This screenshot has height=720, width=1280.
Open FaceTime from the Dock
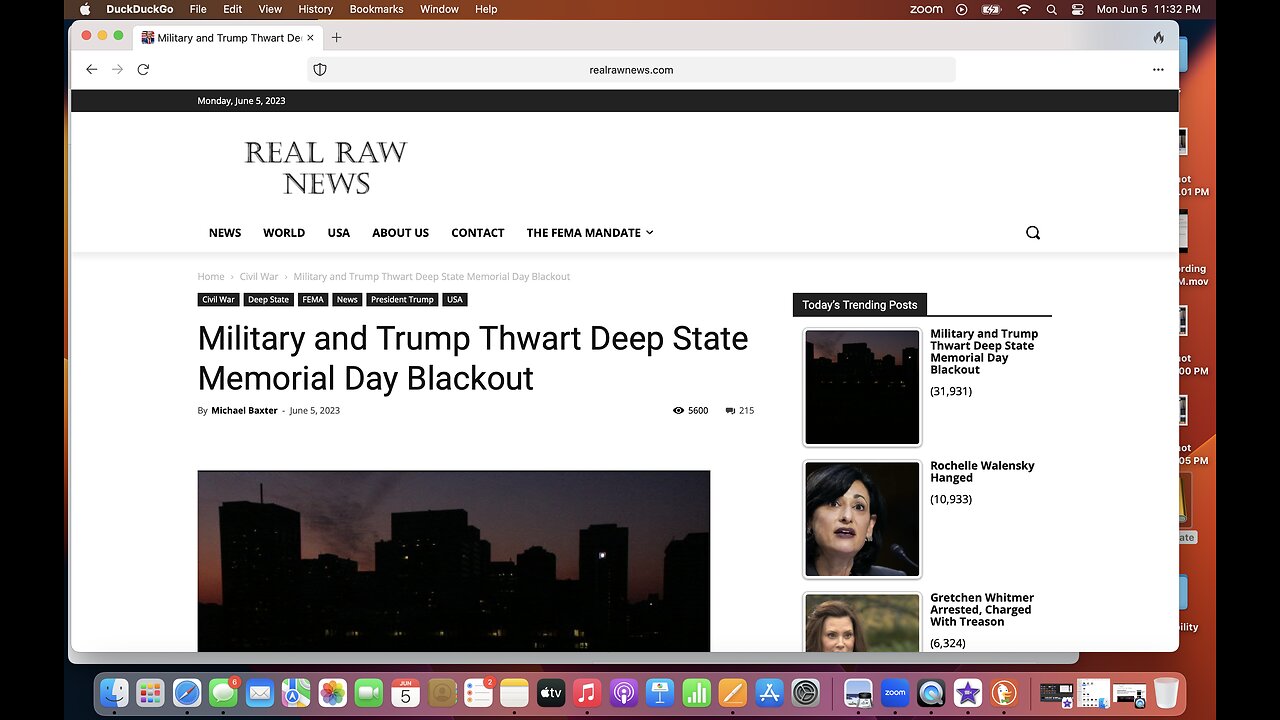pos(369,692)
